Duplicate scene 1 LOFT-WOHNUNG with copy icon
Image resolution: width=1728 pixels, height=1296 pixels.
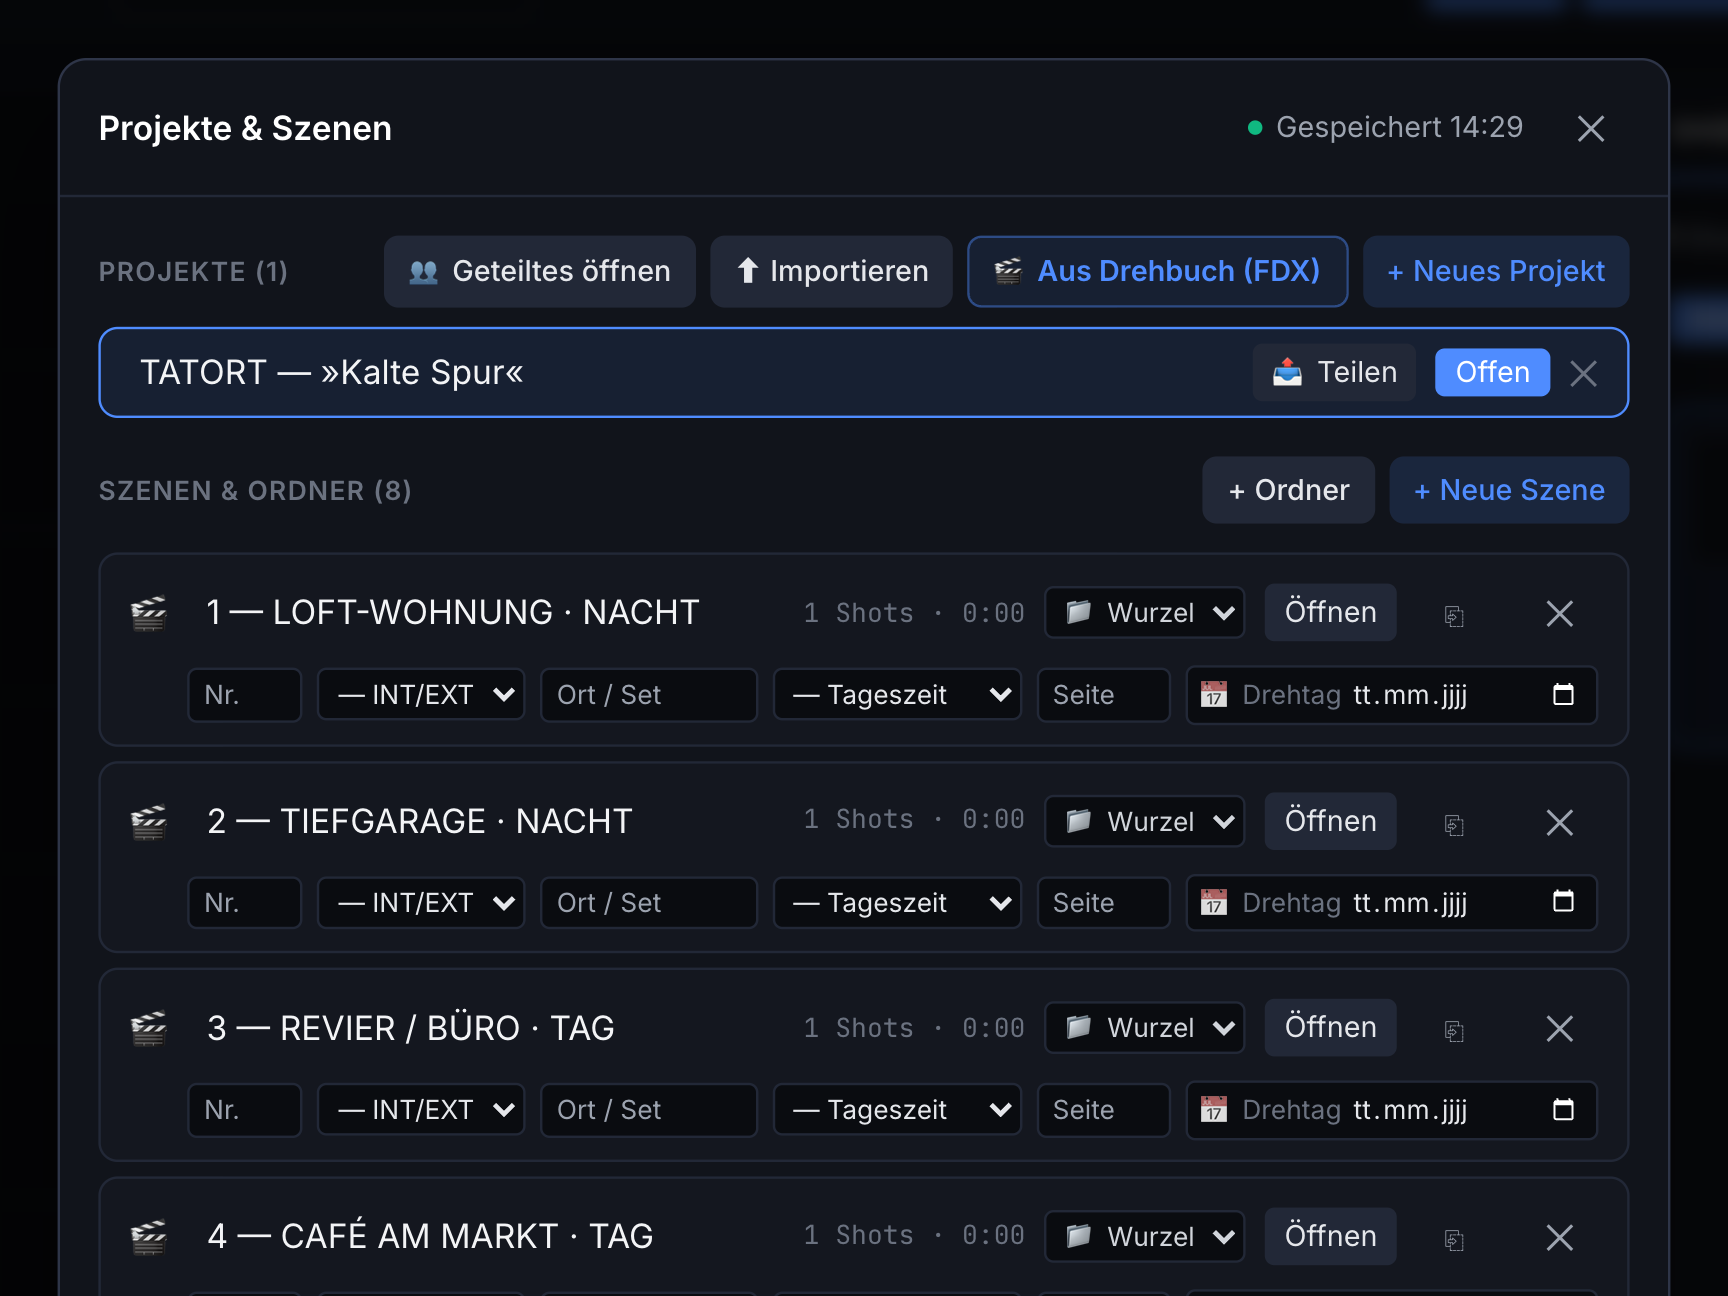coord(1454,616)
